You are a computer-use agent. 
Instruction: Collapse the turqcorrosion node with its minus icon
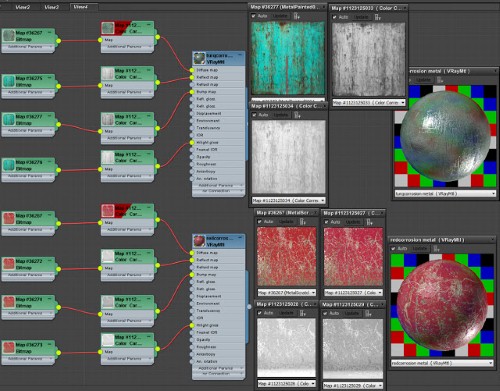click(x=240, y=55)
